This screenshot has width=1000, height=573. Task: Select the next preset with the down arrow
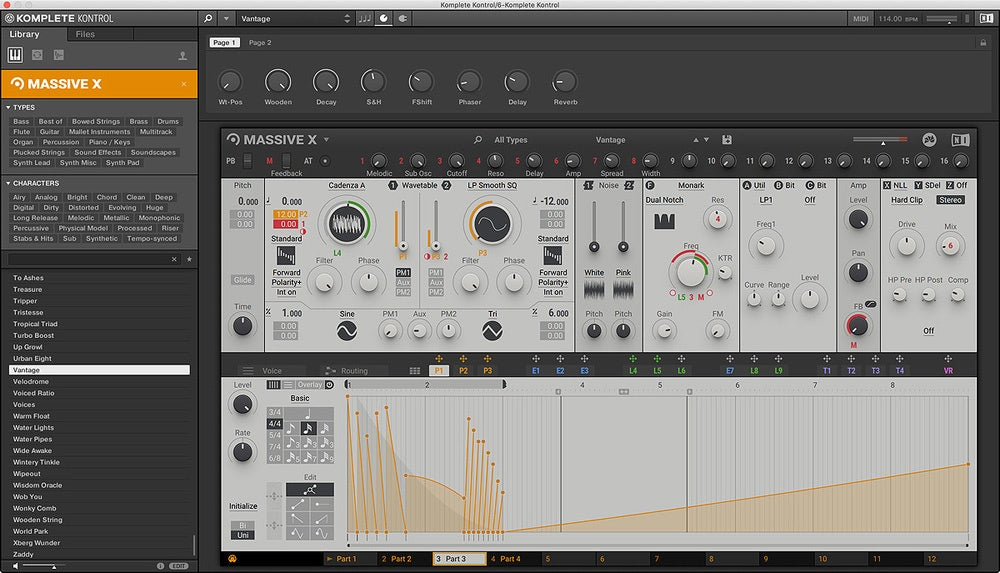707,140
